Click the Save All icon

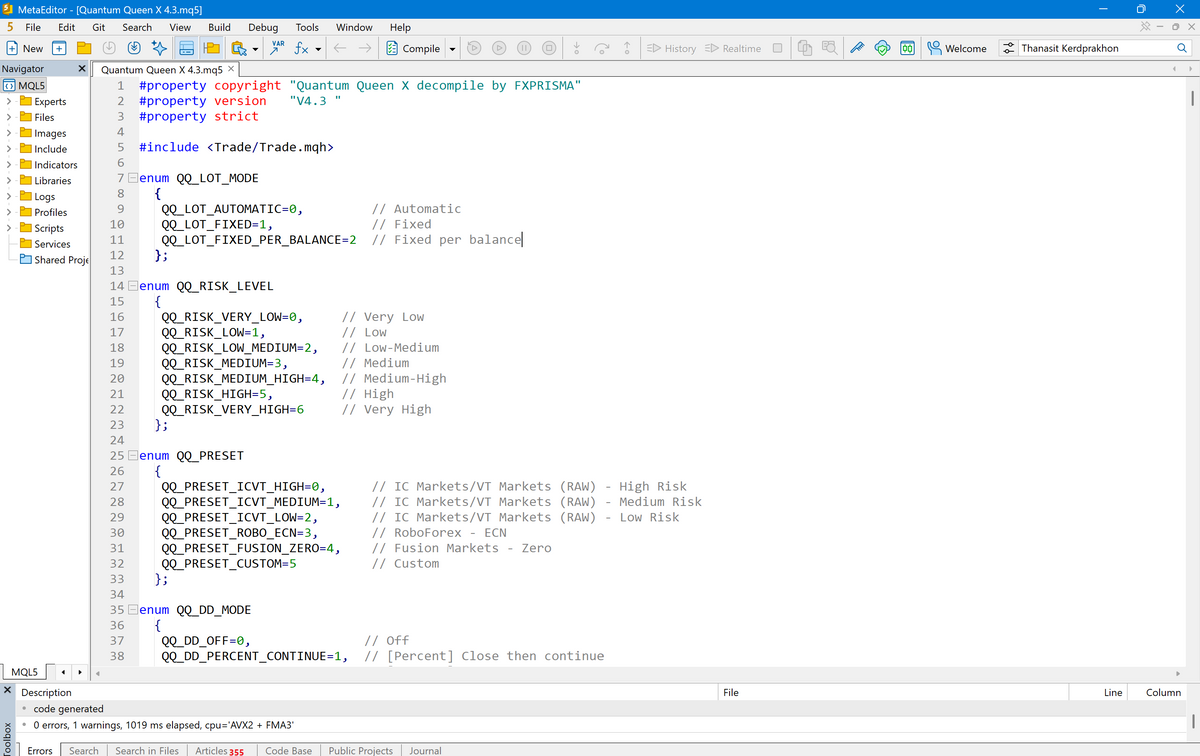tap(134, 48)
